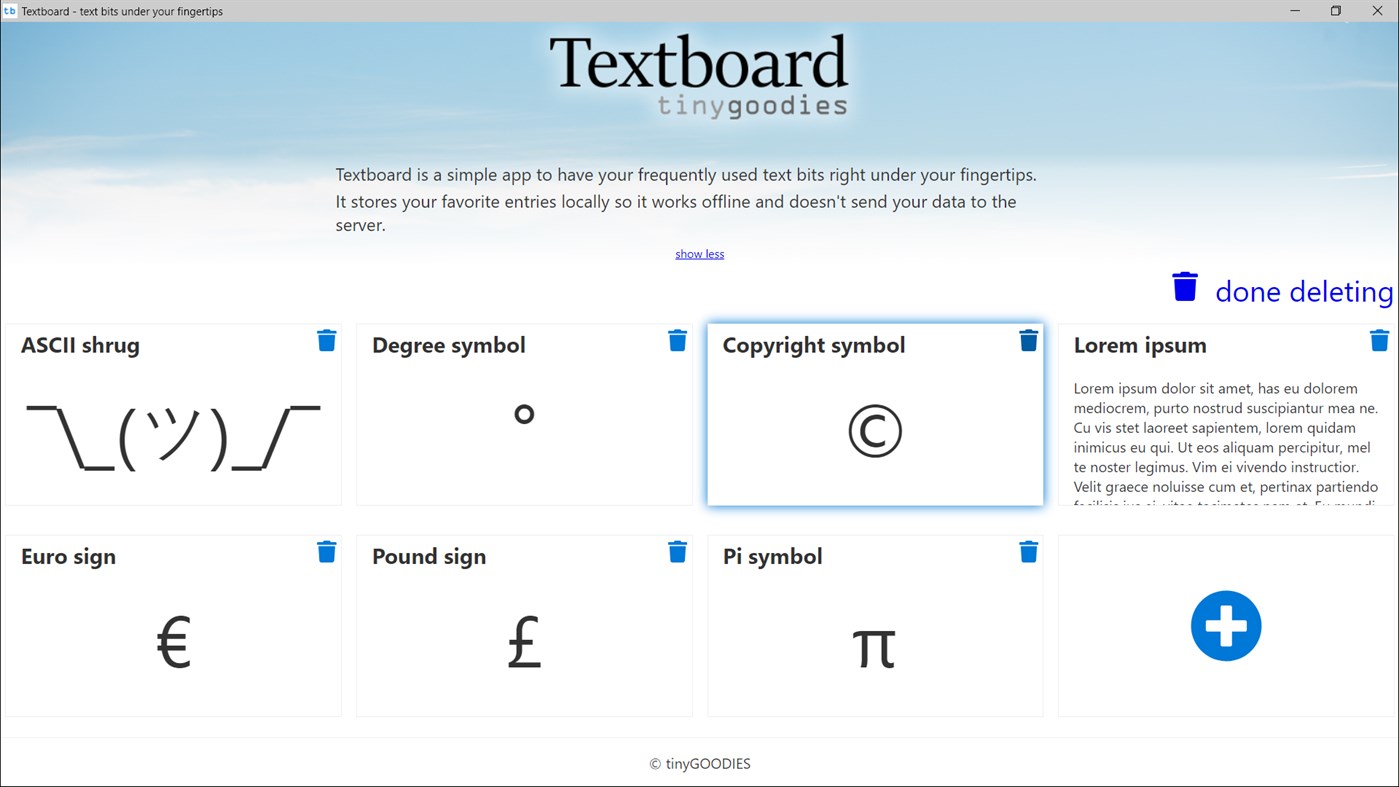Open the Pi symbol card
The height and width of the screenshot is (787, 1399).
click(x=875, y=645)
